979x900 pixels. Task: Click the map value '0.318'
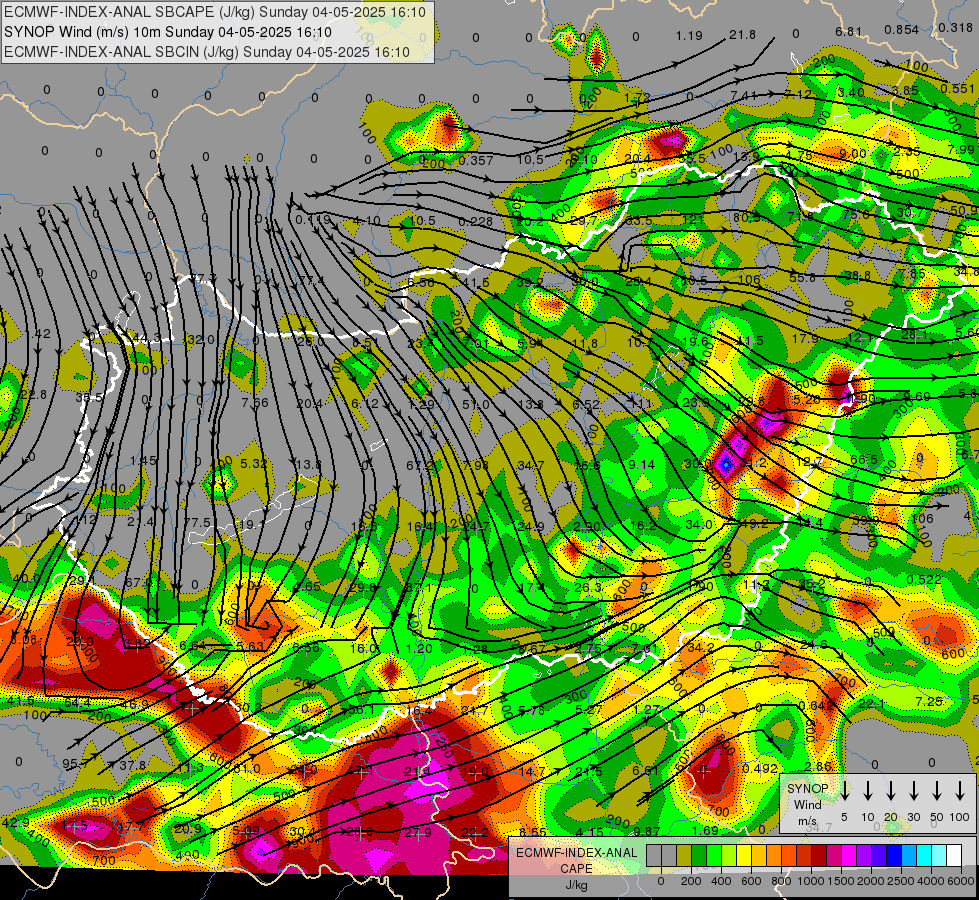pyautogui.click(x=955, y=28)
